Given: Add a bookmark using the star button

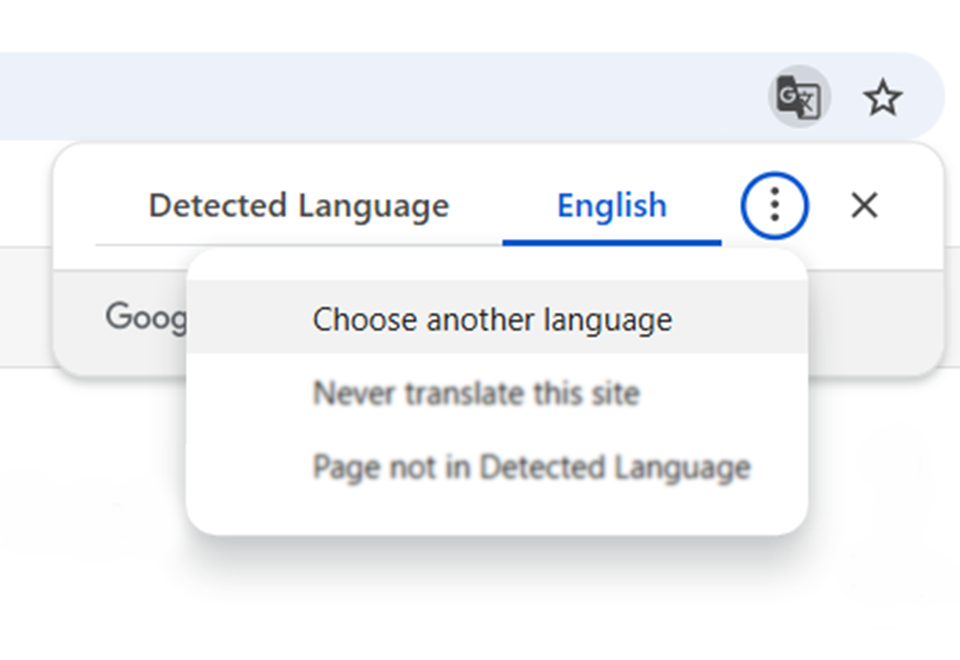Looking at the screenshot, I should click(x=882, y=98).
